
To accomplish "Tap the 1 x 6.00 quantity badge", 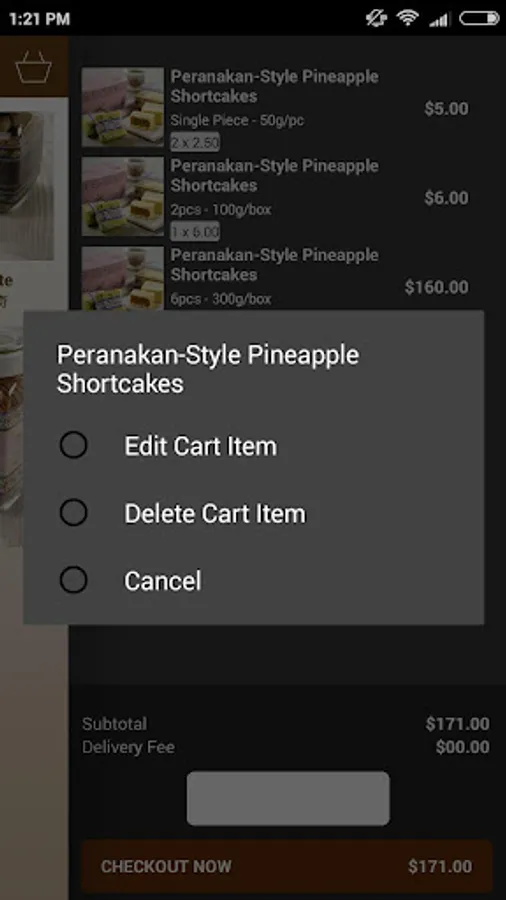I will 195,231.
